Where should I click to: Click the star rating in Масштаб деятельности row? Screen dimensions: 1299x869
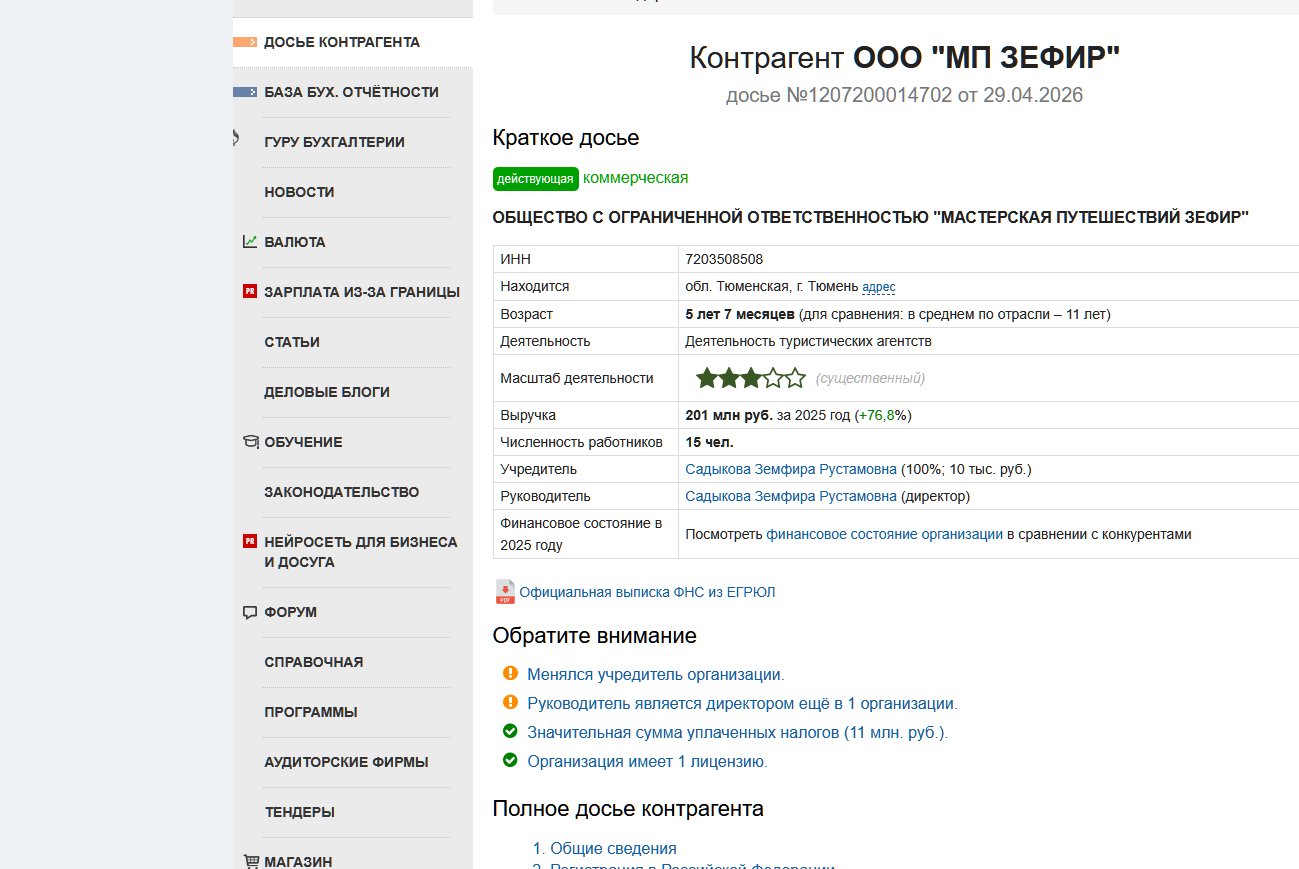pos(750,378)
